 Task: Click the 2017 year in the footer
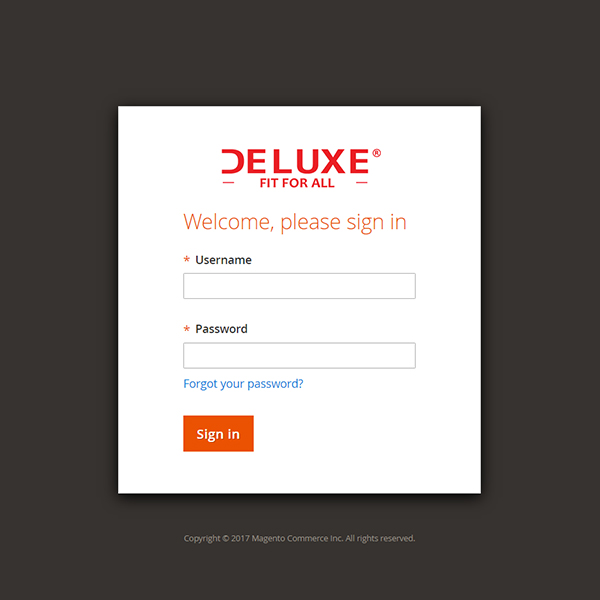pos(240,538)
